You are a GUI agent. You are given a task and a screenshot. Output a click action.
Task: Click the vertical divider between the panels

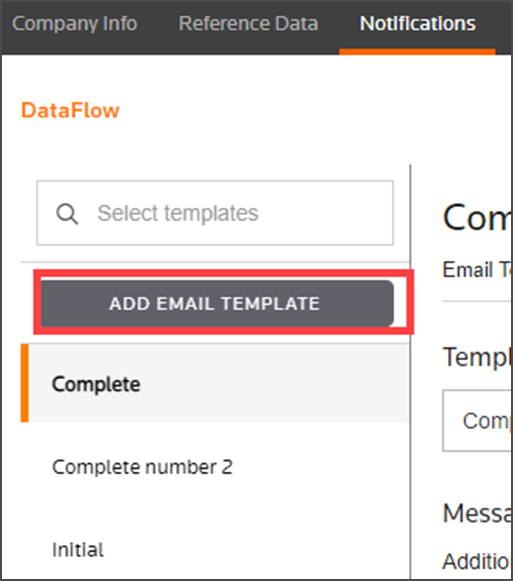coord(410,372)
